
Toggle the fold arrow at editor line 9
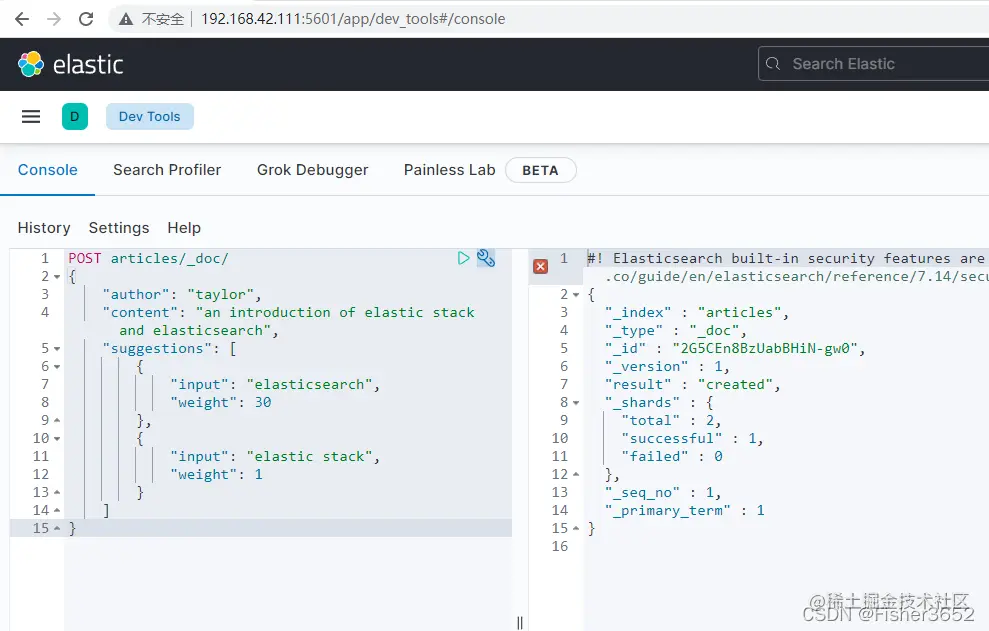coord(57,420)
